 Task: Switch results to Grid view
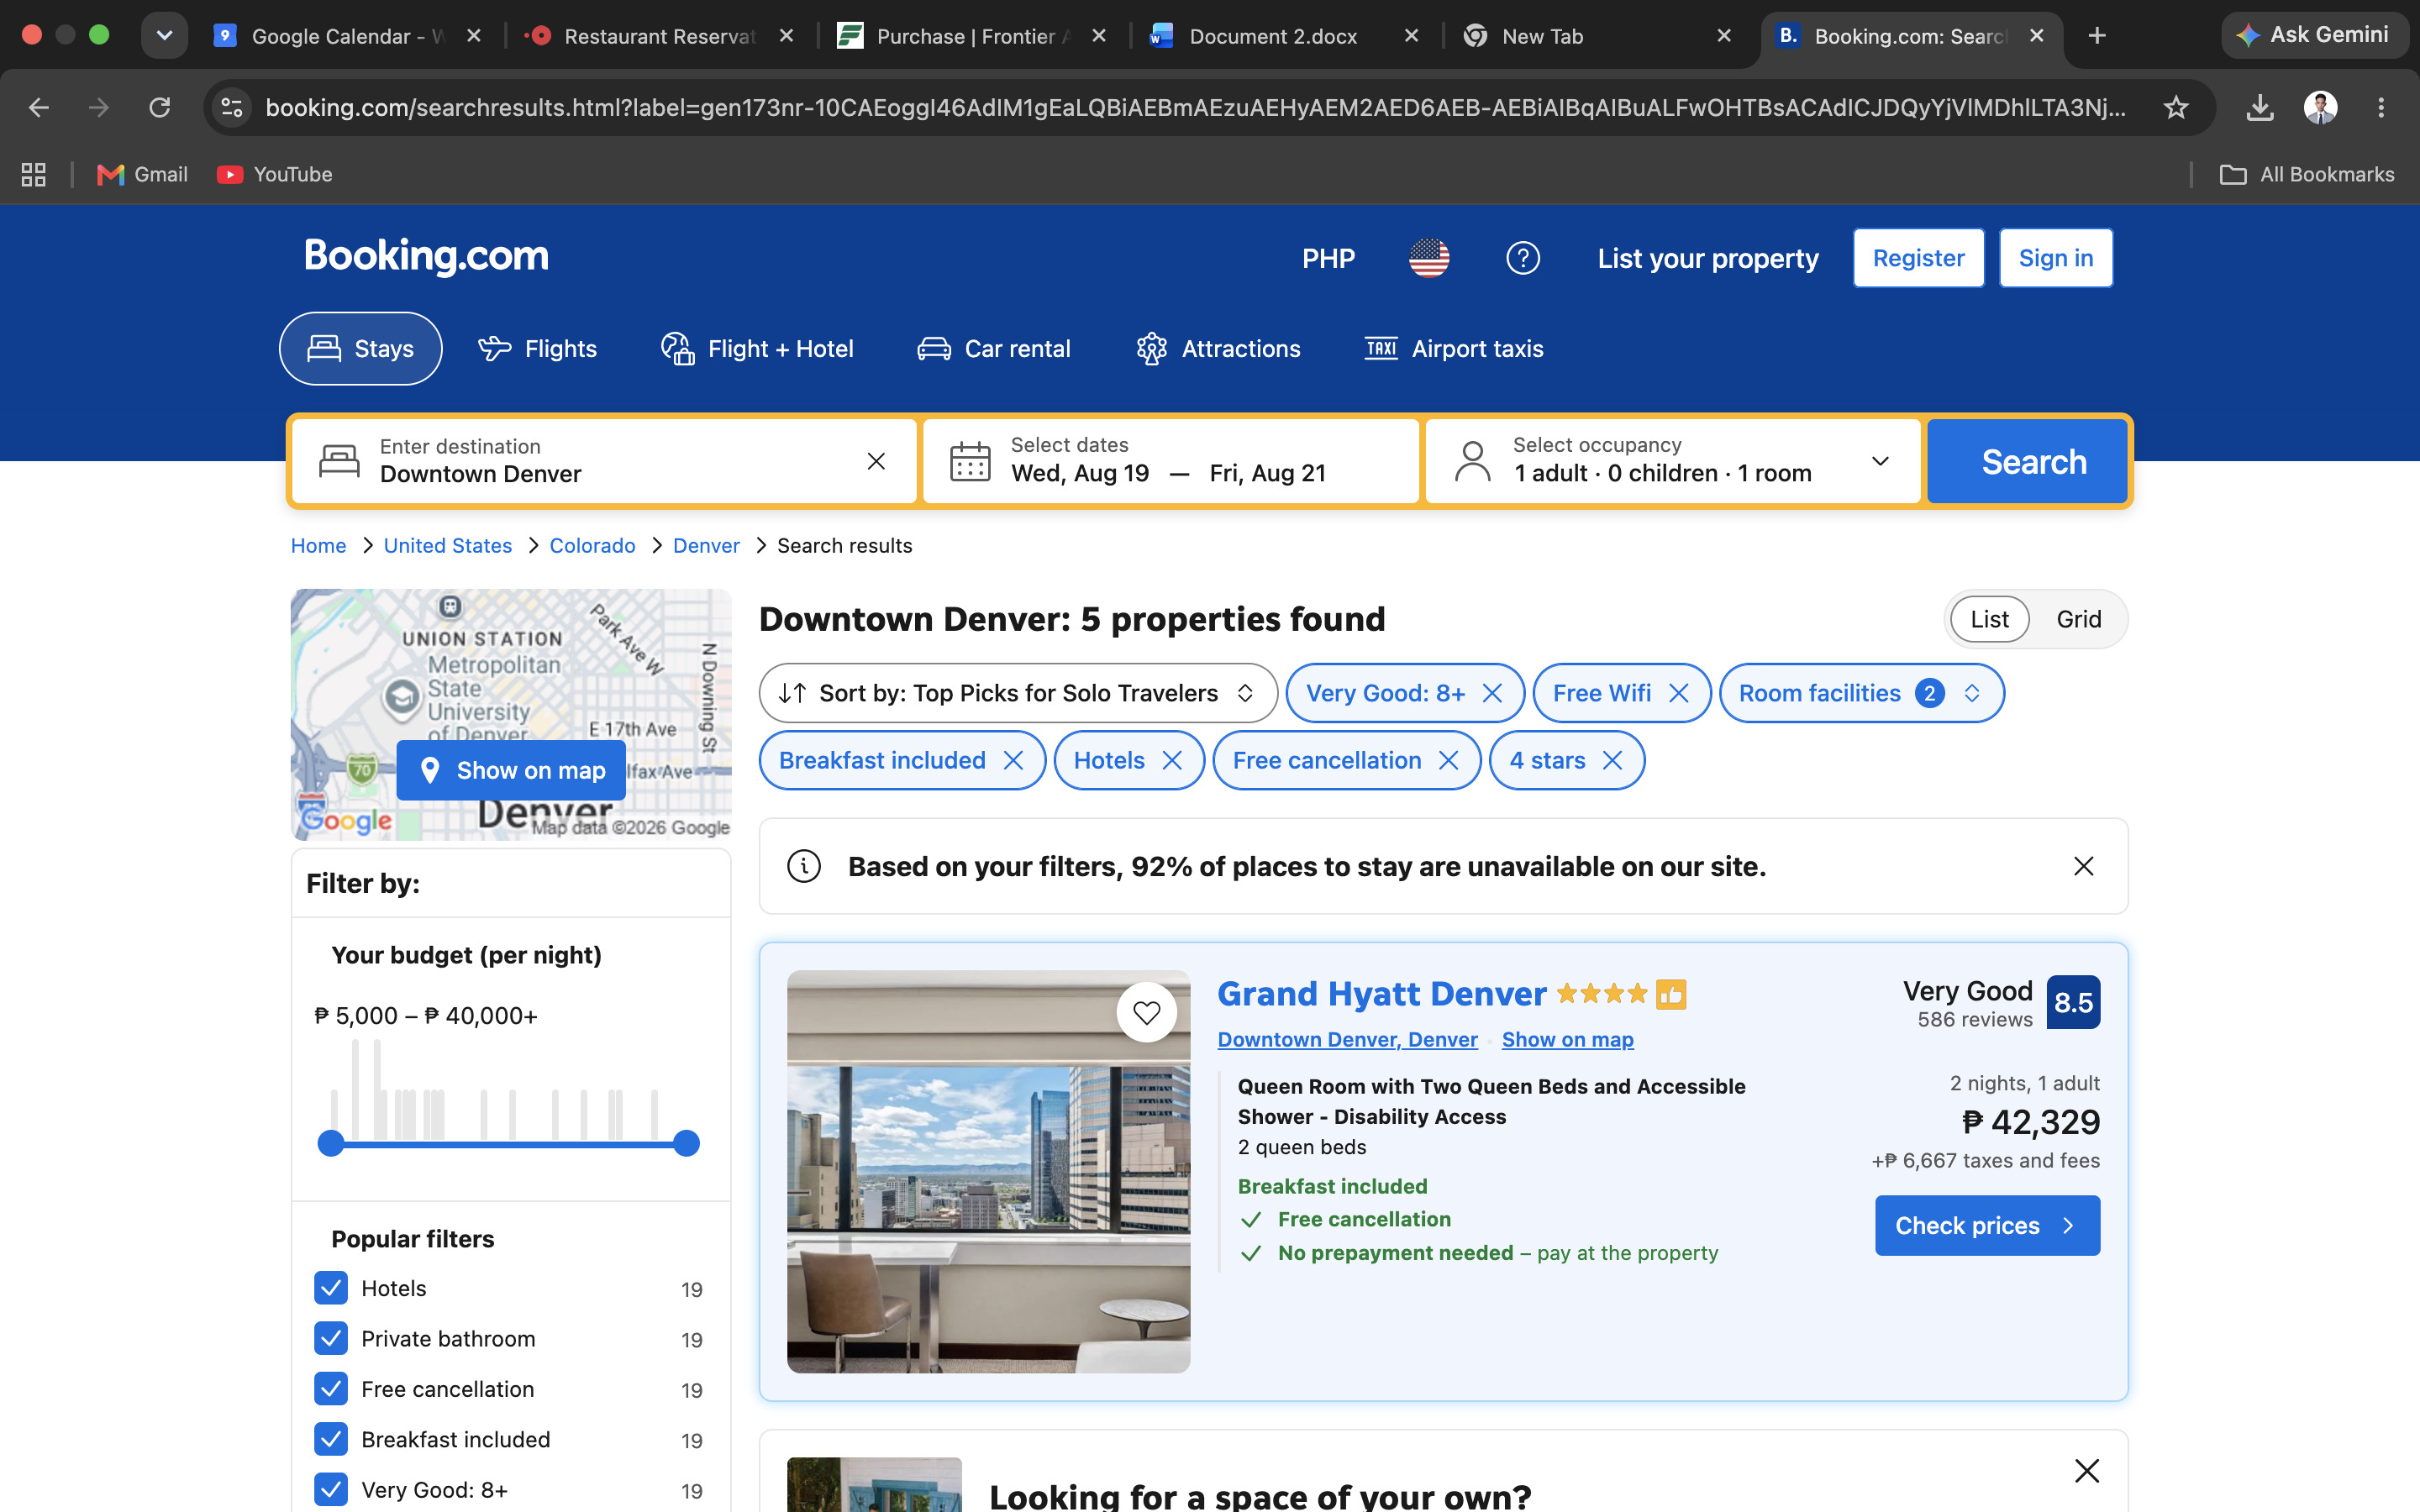(2079, 619)
